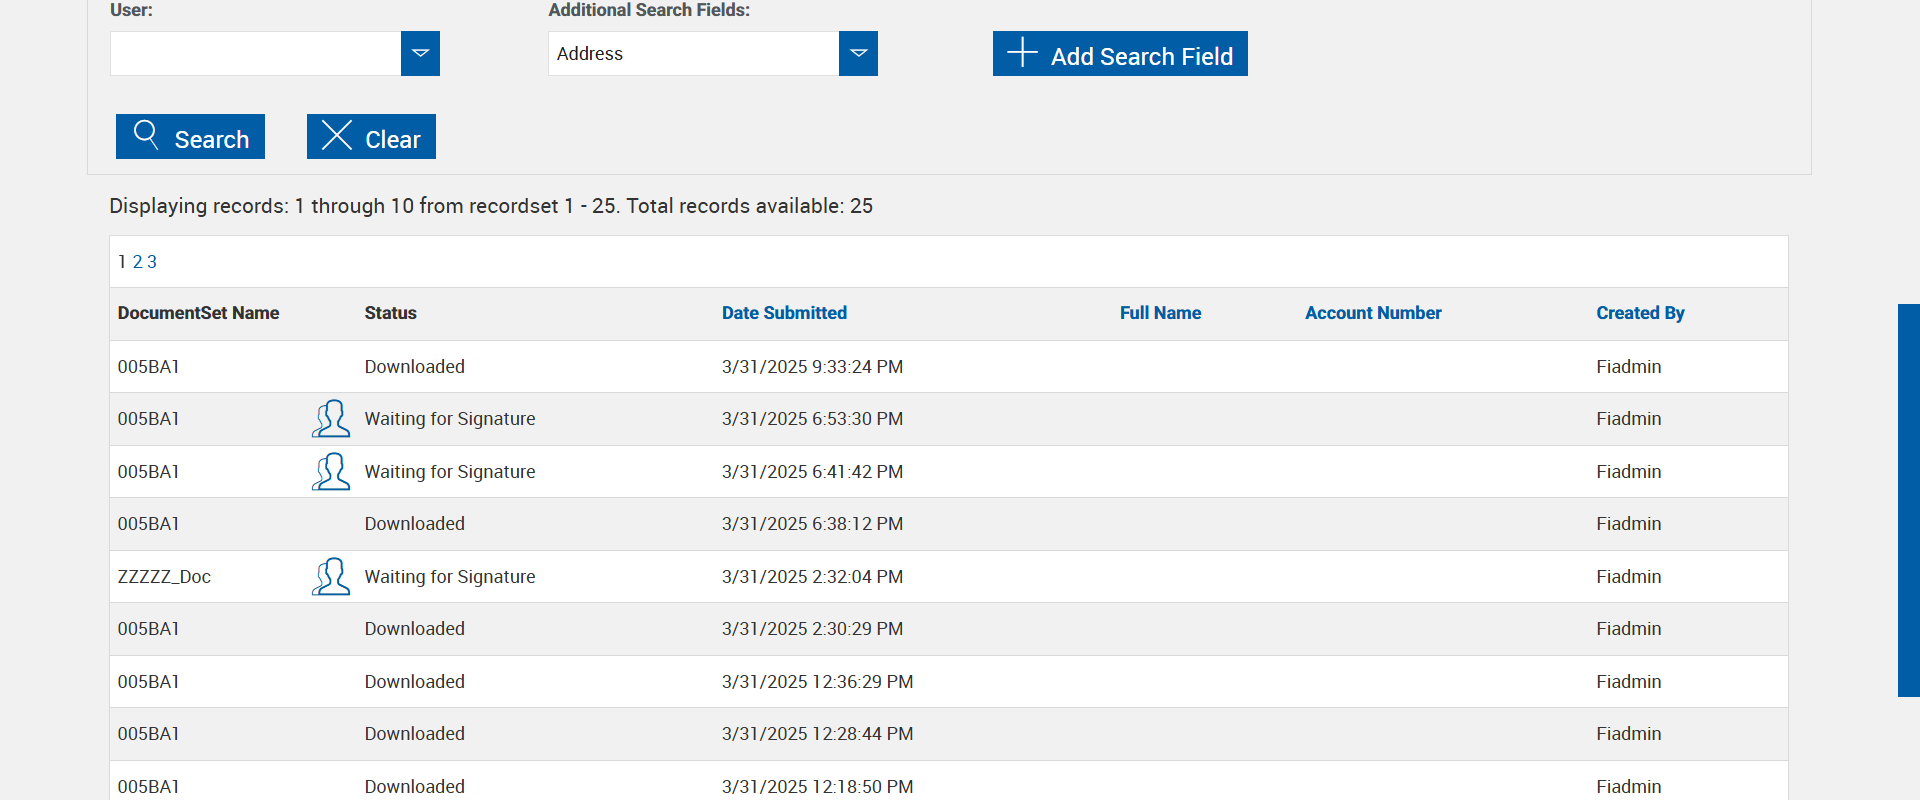The width and height of the screenshot is (1920, 800).
Task: Sort by Created By column
Action: click(1640, 313)
